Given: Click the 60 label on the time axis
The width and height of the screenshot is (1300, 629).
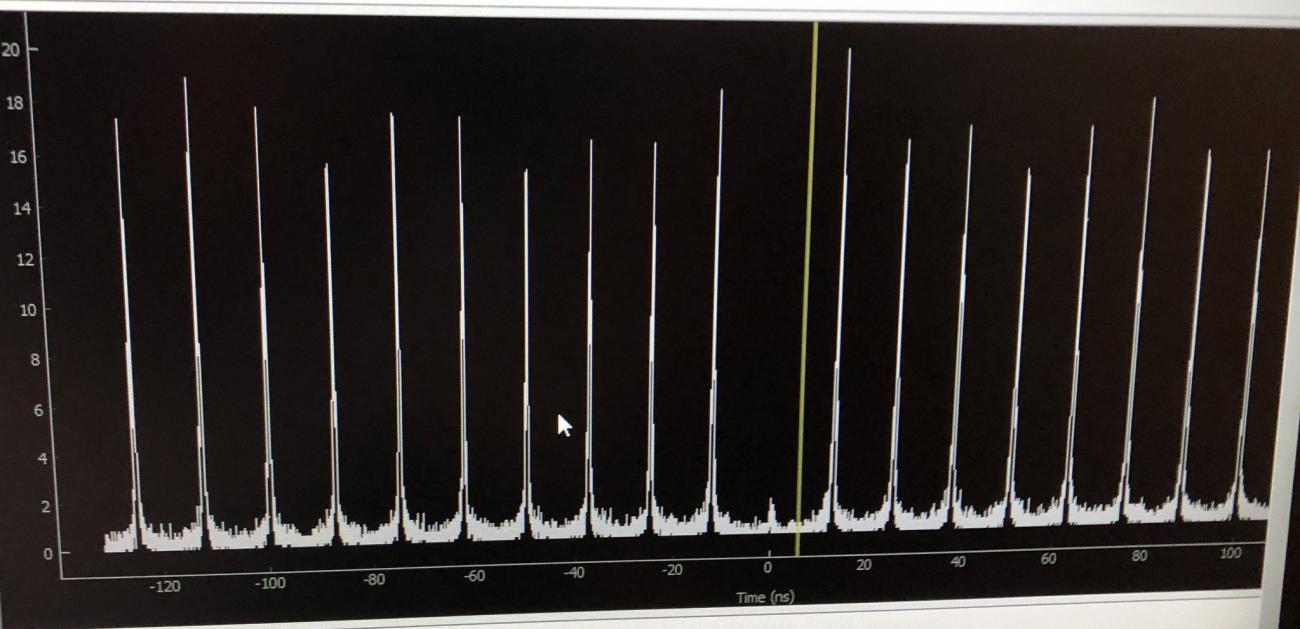Looking at the screenshot, I should (x=1047, y=558).
